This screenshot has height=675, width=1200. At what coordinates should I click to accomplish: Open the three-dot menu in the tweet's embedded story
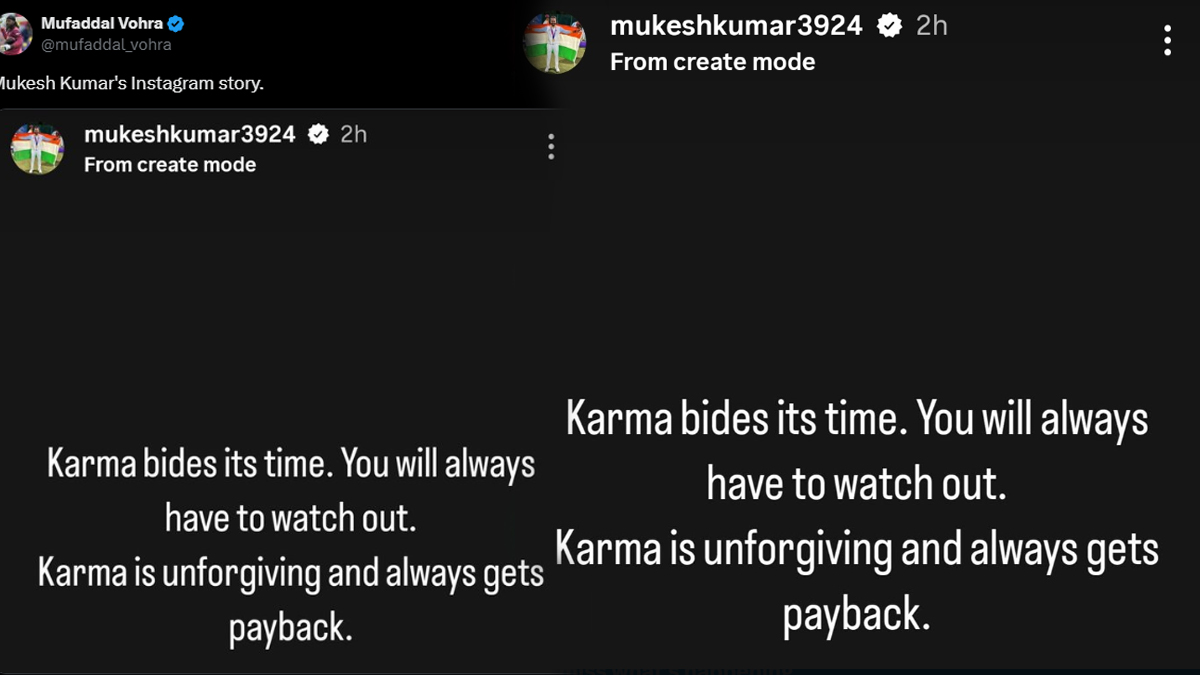click(550, 148)
